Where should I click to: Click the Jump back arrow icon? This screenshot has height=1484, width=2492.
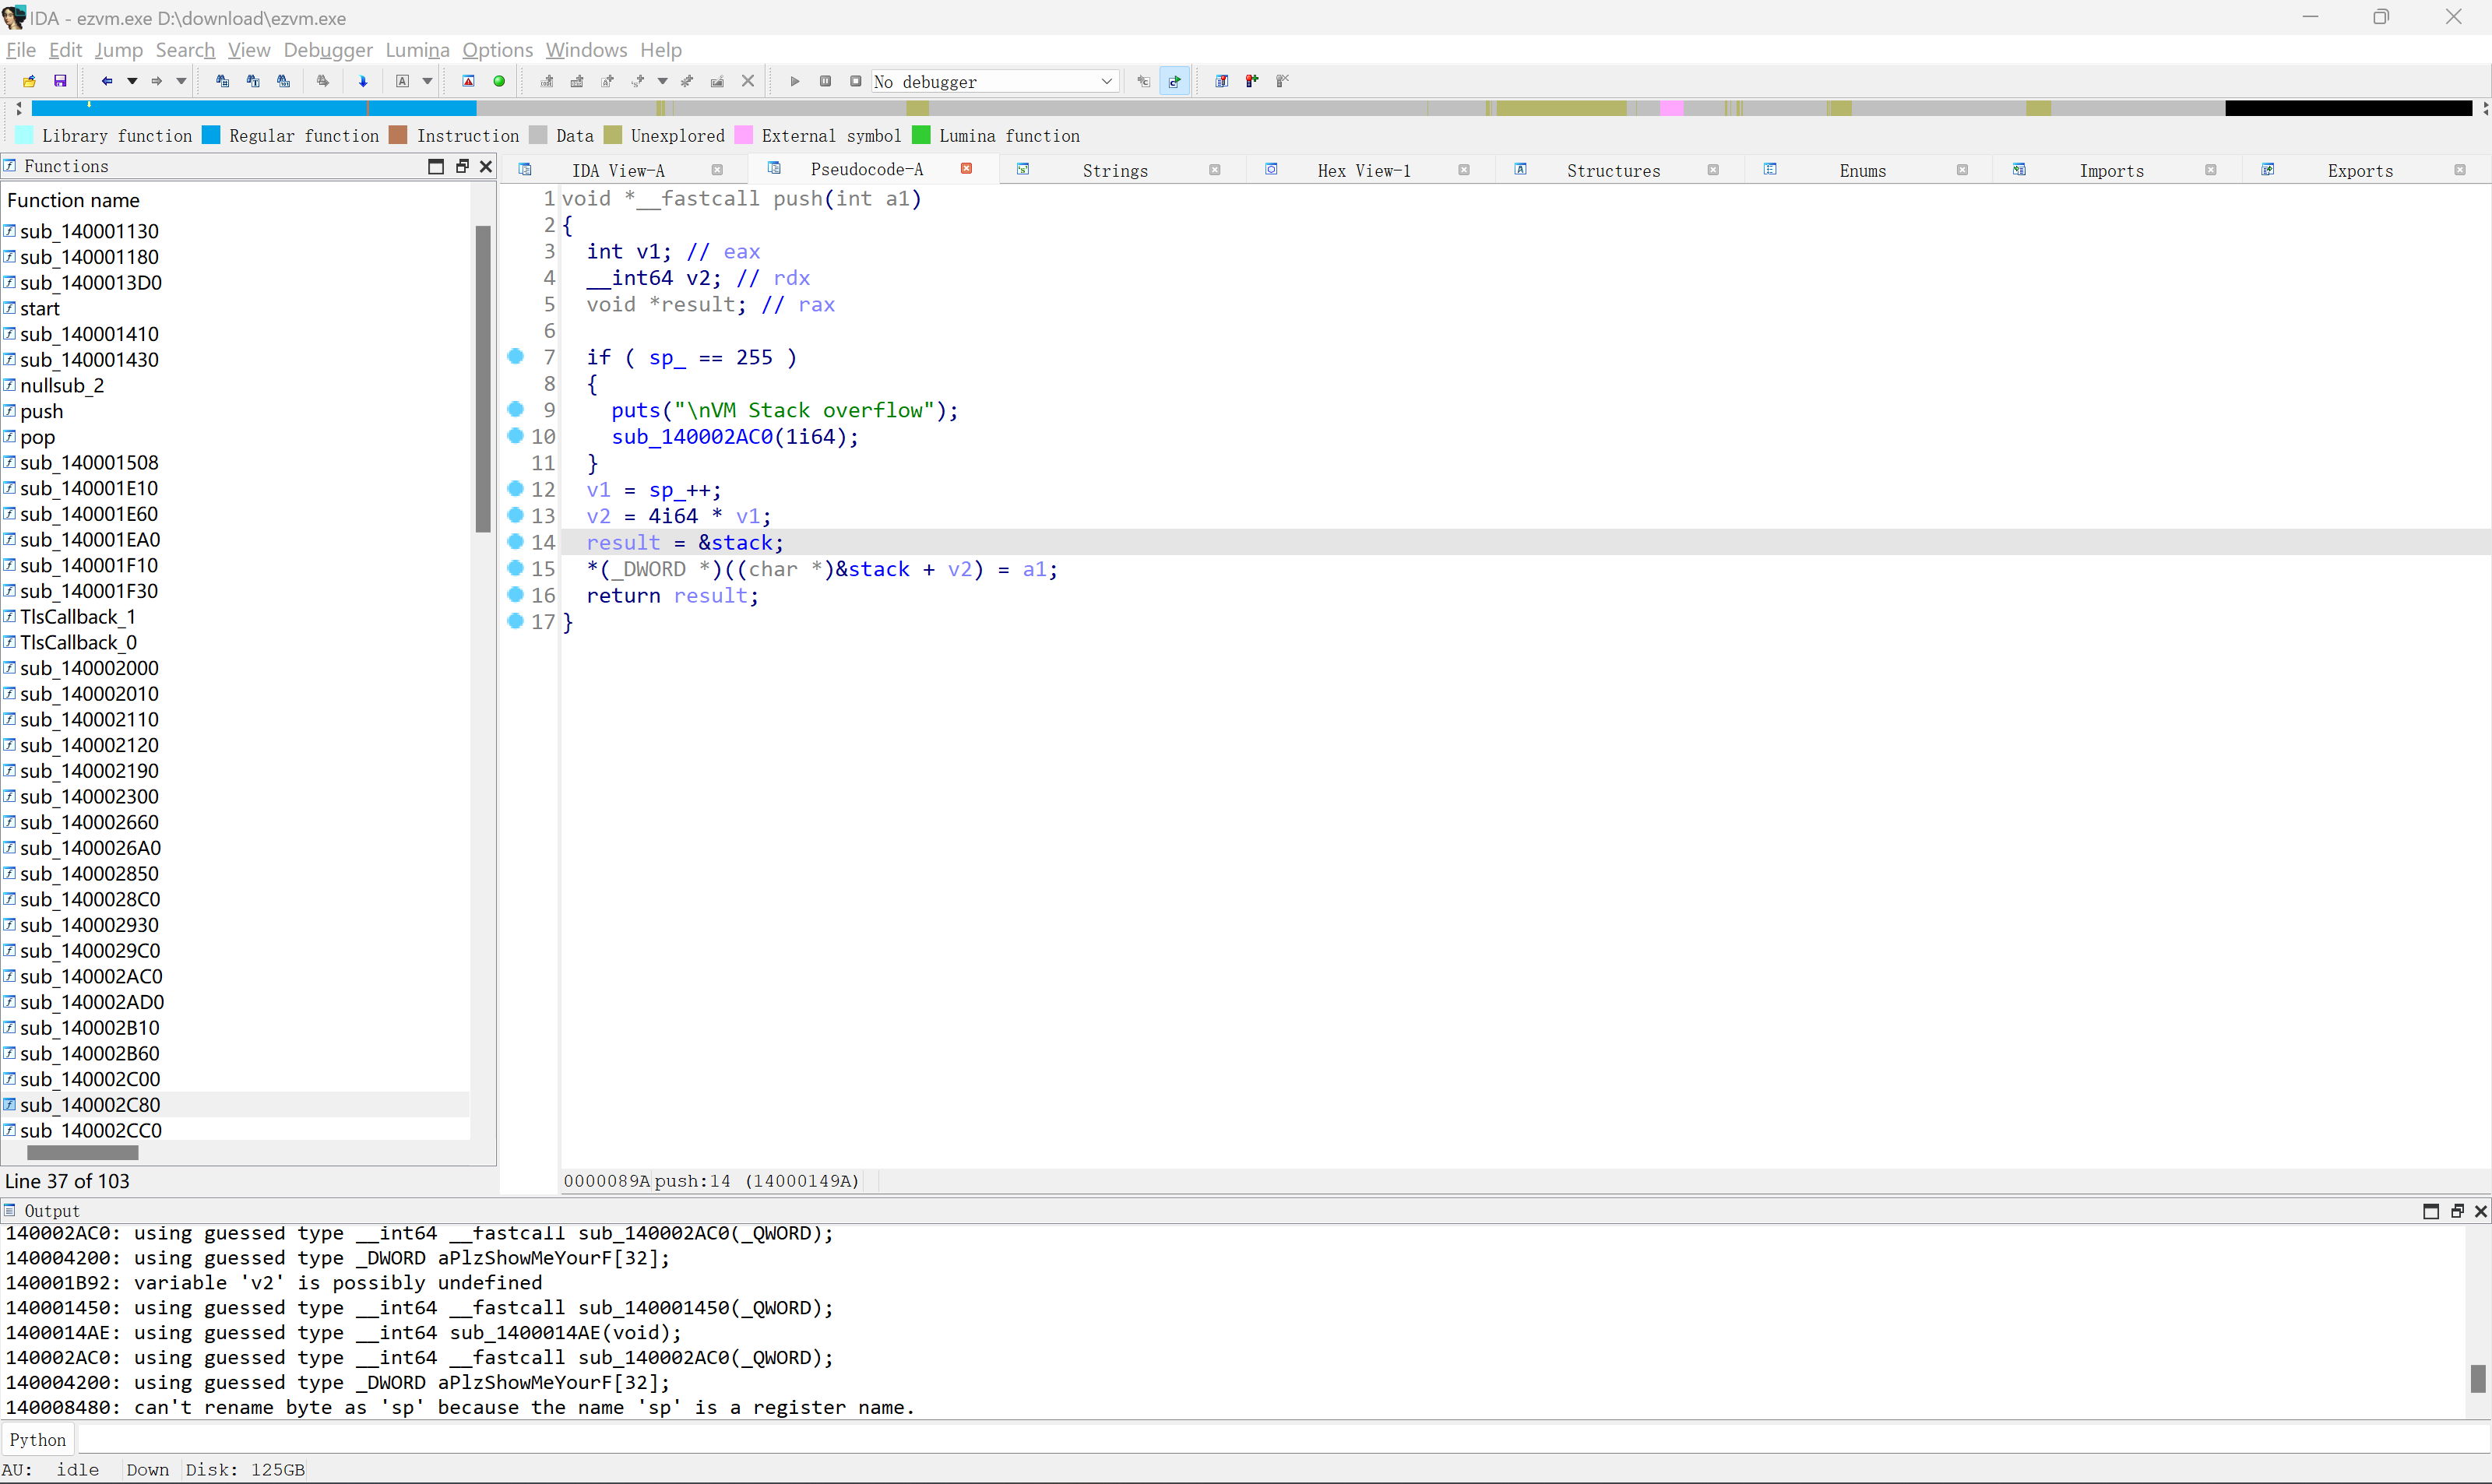coord(106,81)
